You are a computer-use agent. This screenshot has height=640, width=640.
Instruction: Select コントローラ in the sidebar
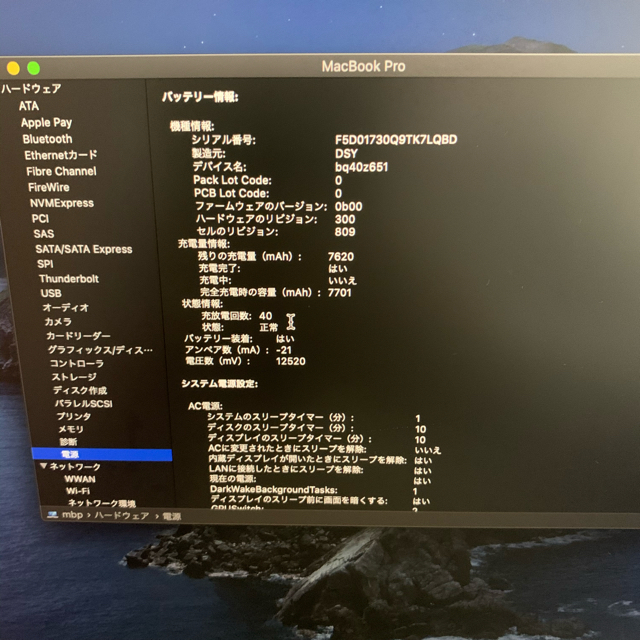click(x=77, y=363)
